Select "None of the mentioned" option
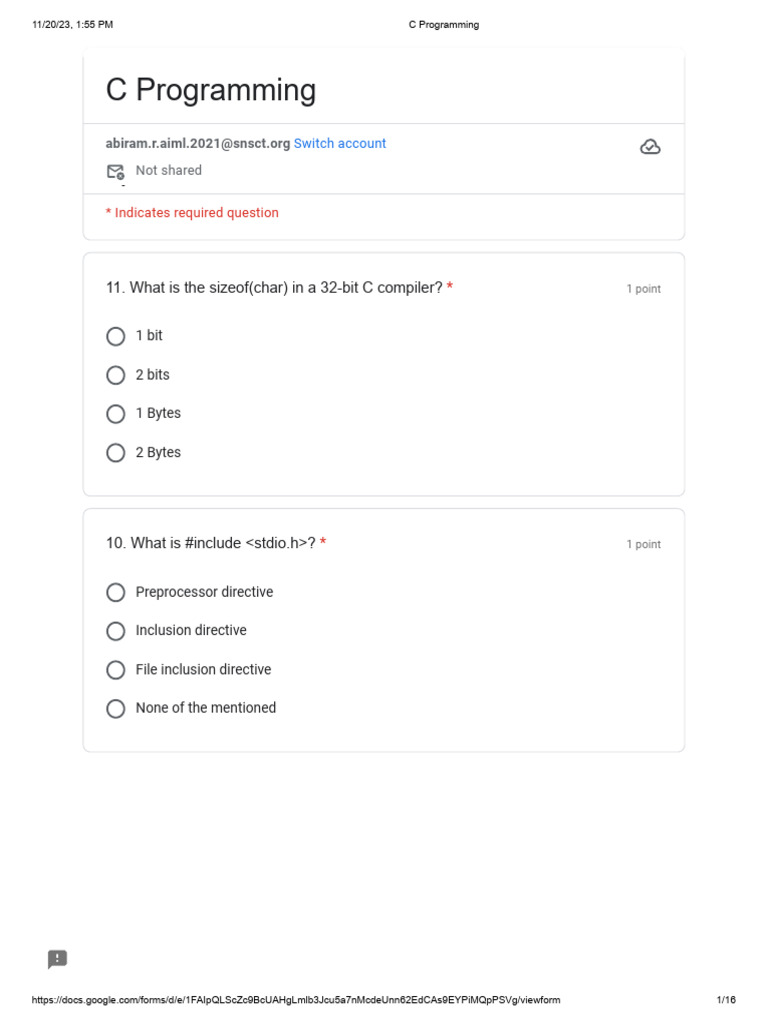Viewport: 768px width, 1024px height. tap(116, 709)
